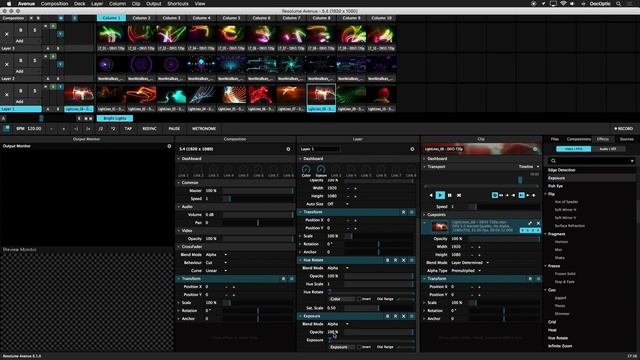Open the Output menu
Image resolution: width=640 pixels, height=360 pixels.
pyautogui.click(x=154, y=4)
